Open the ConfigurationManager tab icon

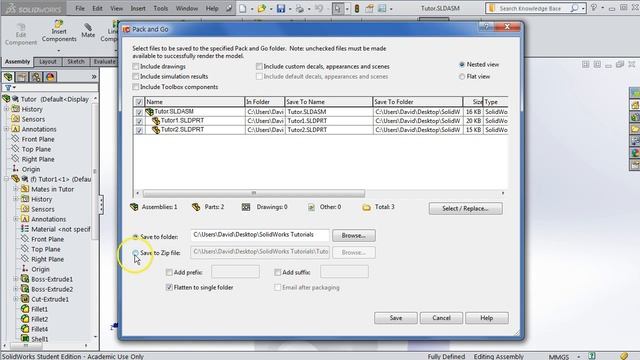pyautogui.click(x=36, y=77)
